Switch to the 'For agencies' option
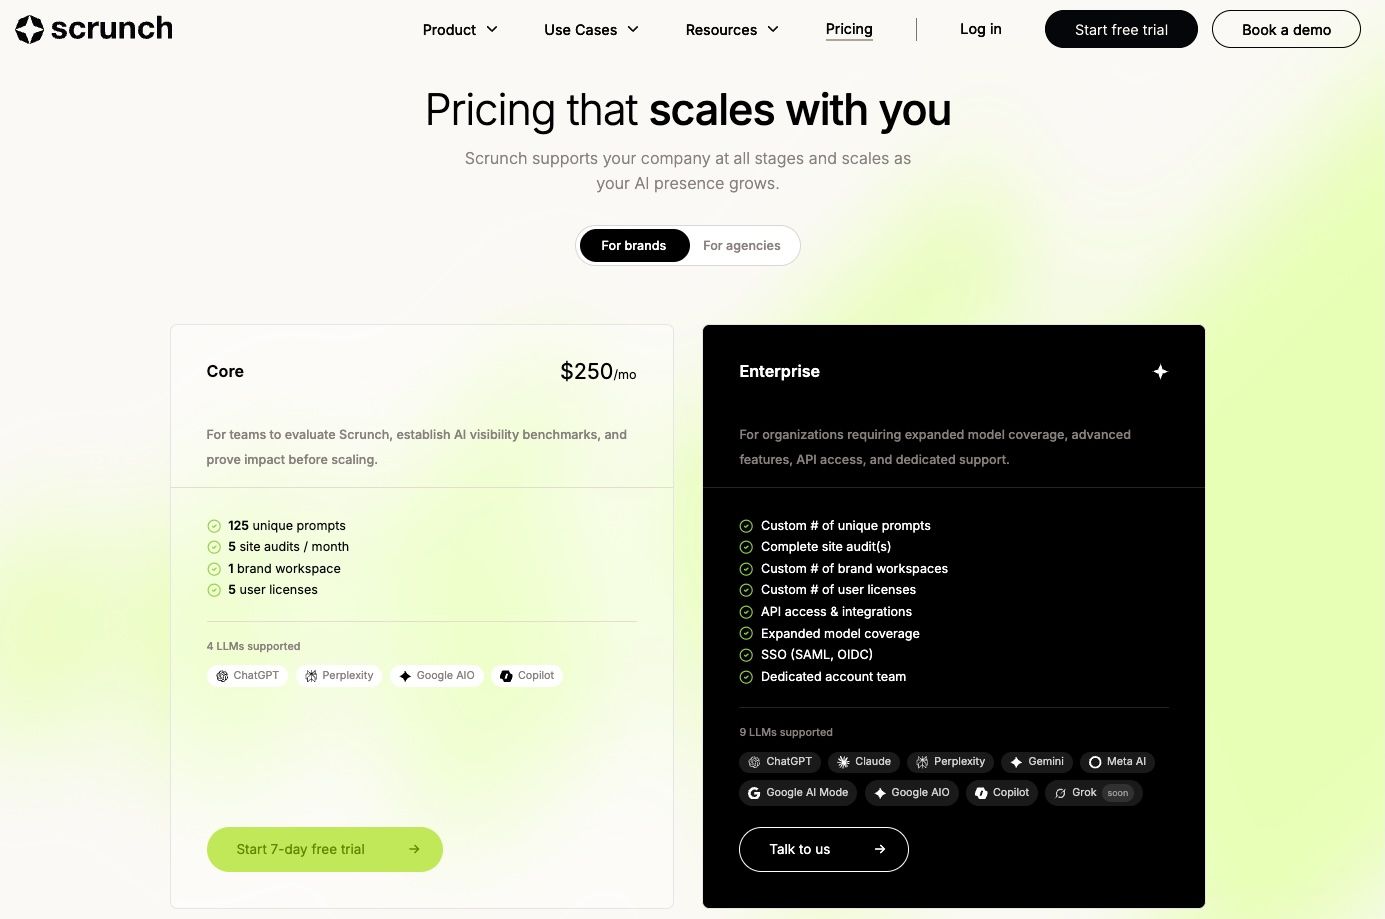The image size is (1385, 919). (742, 245)
